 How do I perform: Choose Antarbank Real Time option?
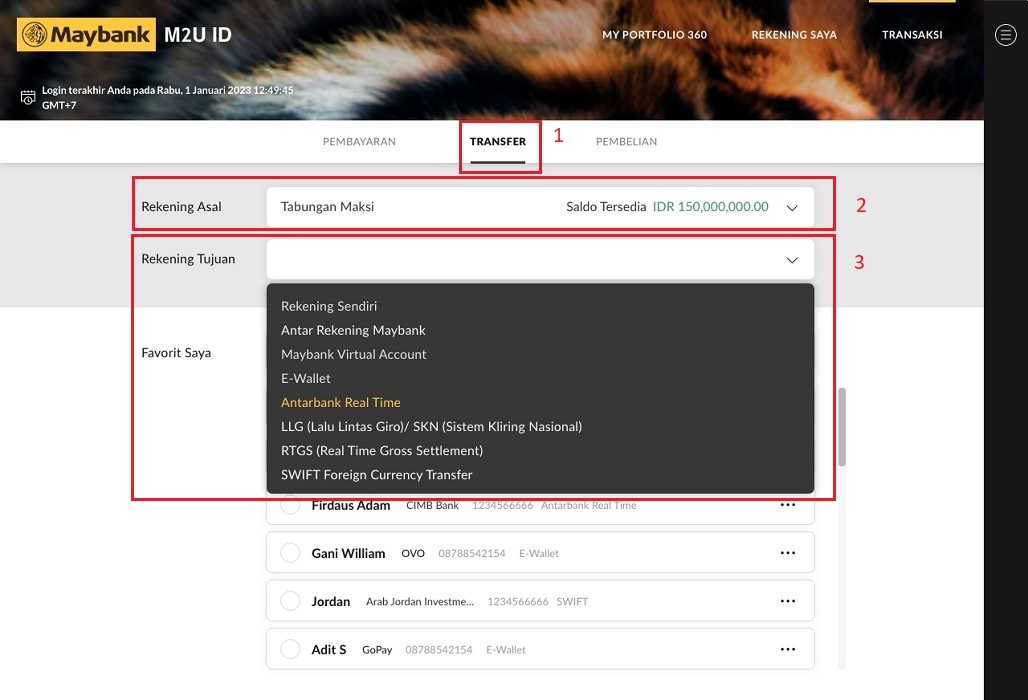341,402
